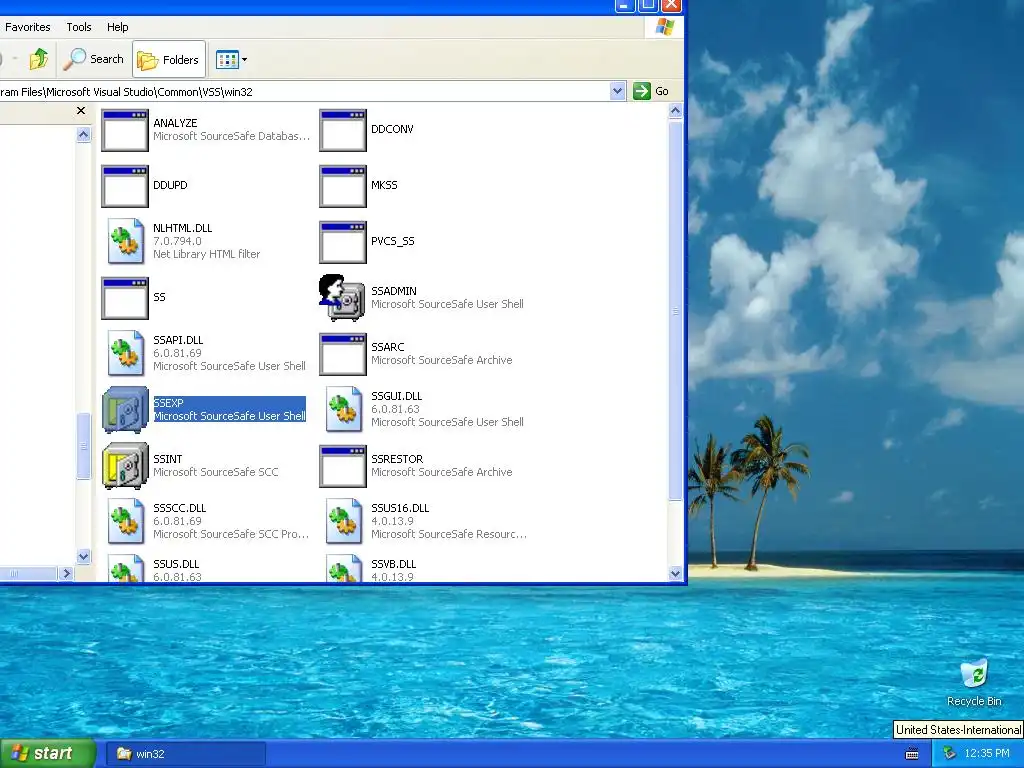The height and width of the screenshot is (768, 1024).
Task: Select the SSVB.DLL file icon
Action: pos(344,568)
